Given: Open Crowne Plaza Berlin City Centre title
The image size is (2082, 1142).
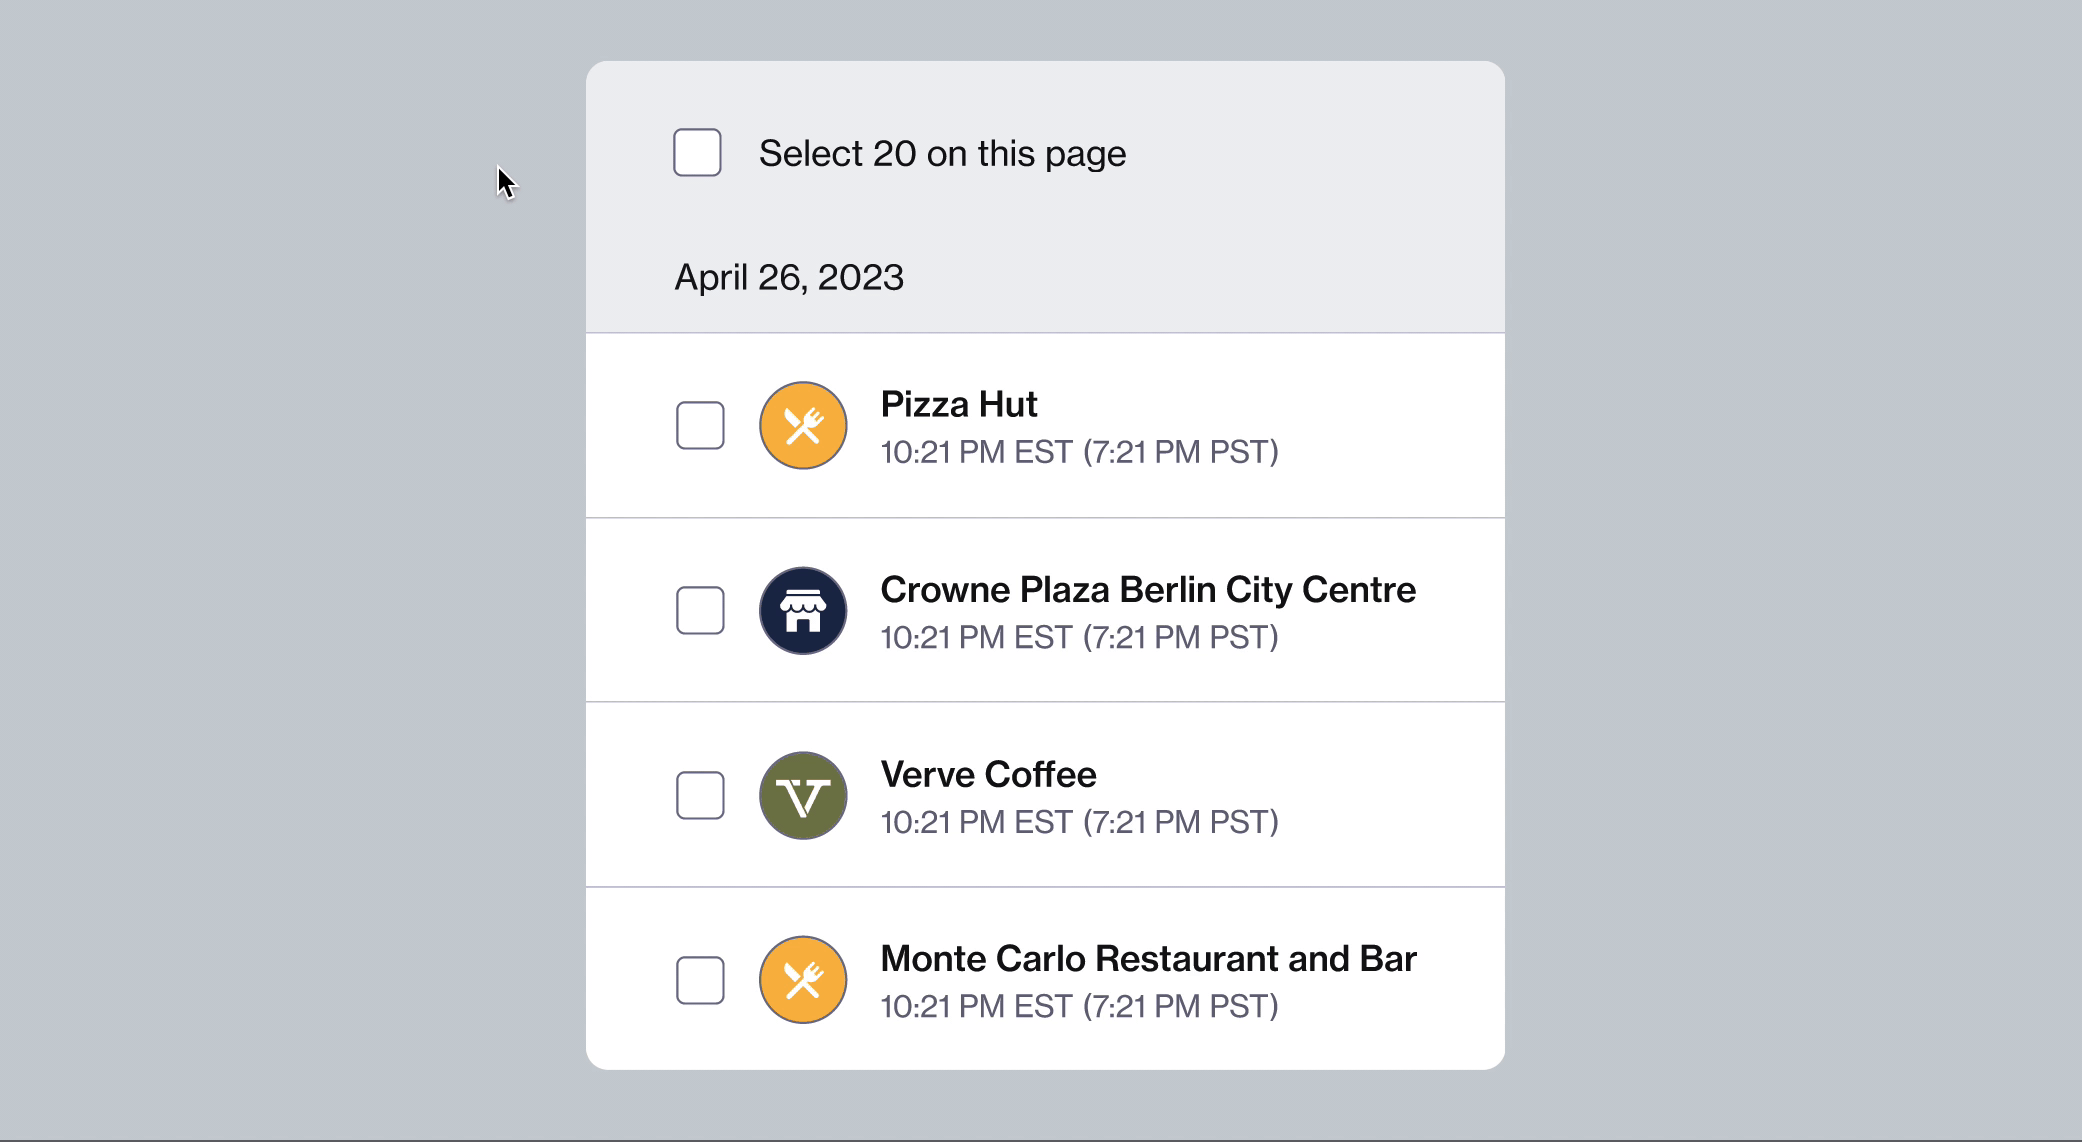Looking at the screenshot, I should point(1147,589).
